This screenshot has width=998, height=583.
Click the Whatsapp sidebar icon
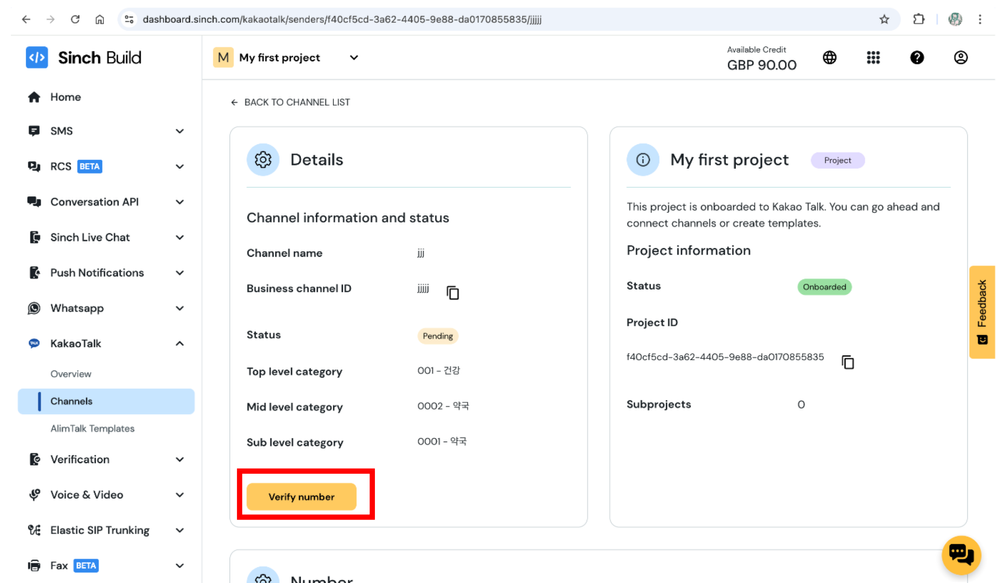coord(34,308)
